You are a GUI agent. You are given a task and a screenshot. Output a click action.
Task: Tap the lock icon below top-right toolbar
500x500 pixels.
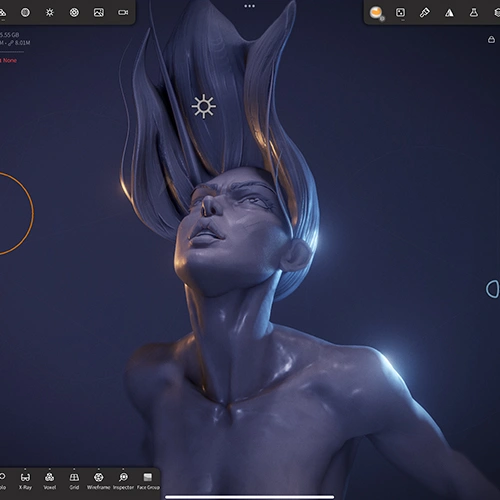coord(491,40)
